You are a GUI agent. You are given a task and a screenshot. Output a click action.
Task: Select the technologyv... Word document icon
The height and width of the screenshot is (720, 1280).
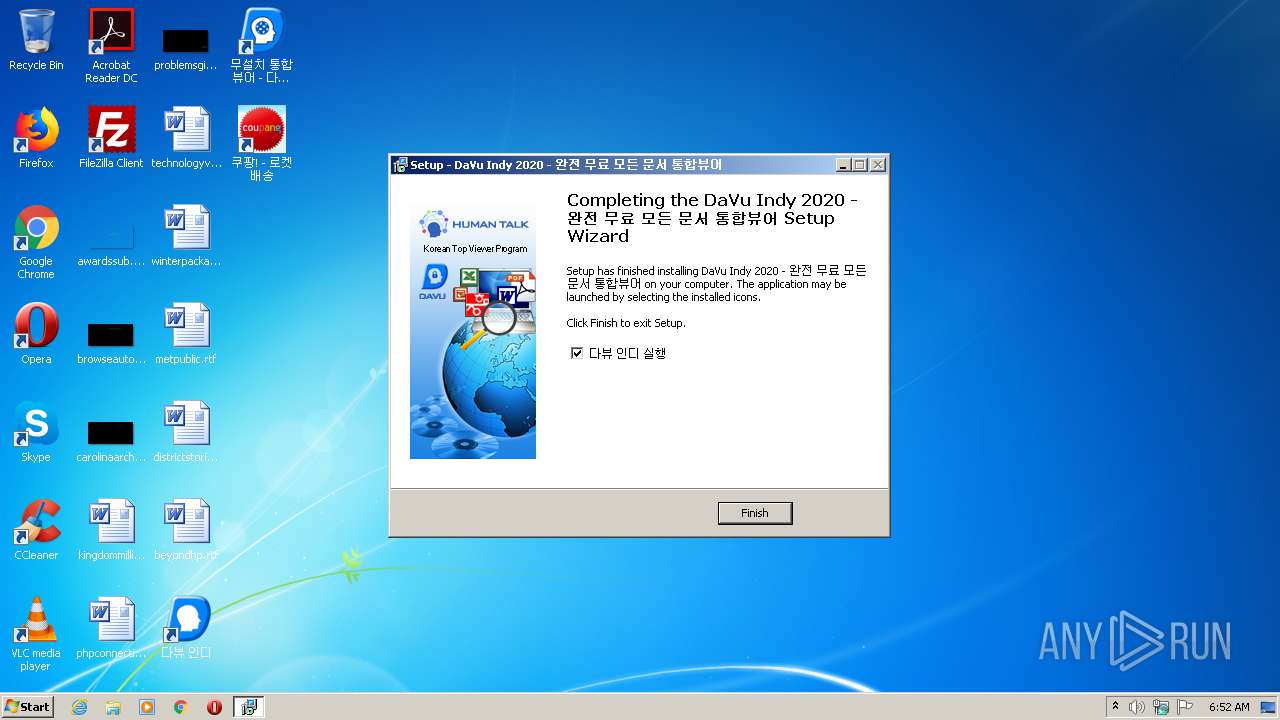pos(186,138)
